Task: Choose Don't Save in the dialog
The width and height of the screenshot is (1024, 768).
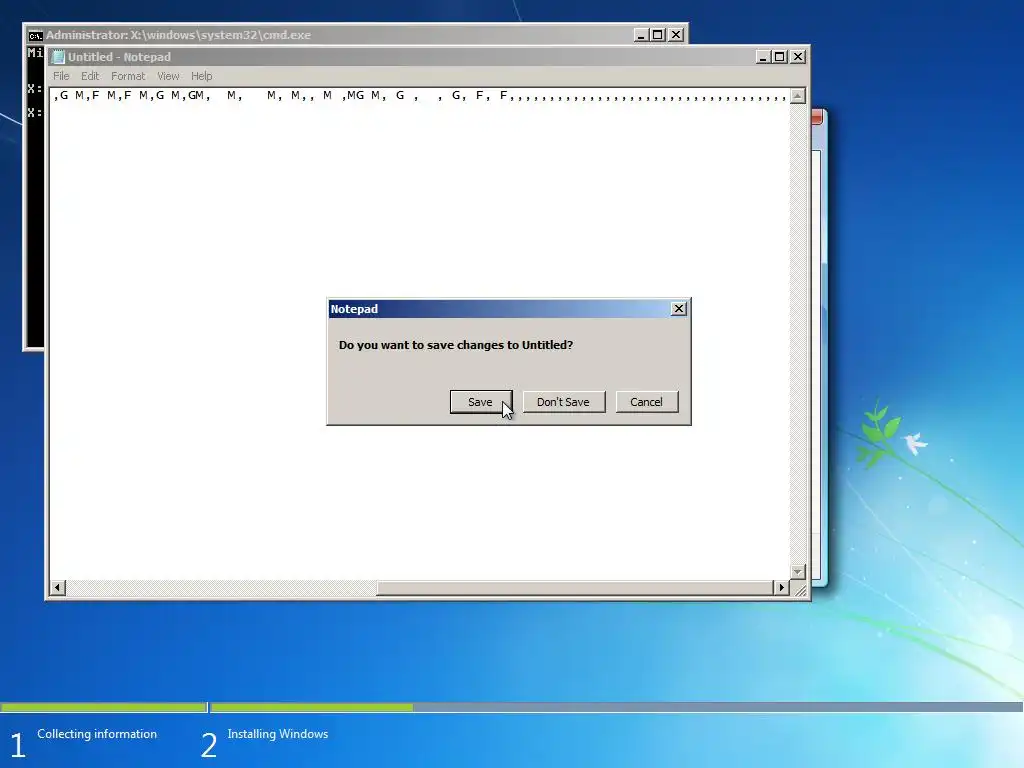Action: (564, 402)
